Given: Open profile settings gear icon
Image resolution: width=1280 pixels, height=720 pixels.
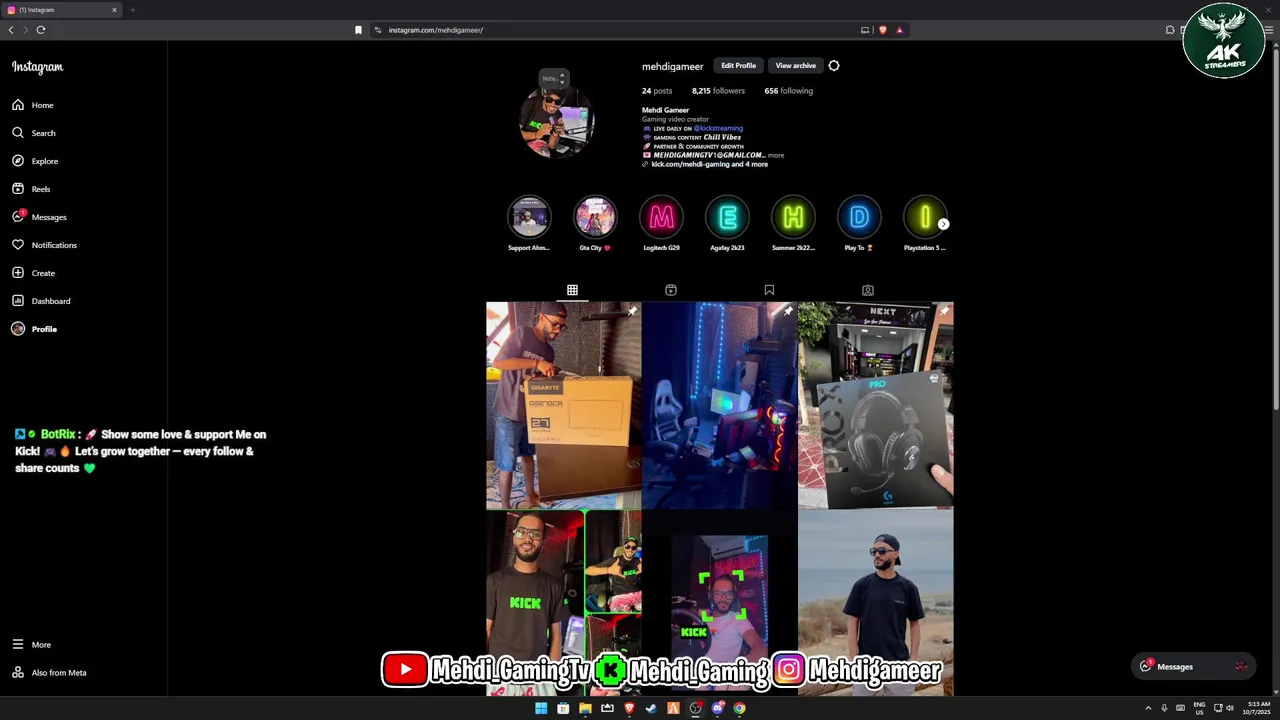Looking at the screenshot, I should click(834, 66).
